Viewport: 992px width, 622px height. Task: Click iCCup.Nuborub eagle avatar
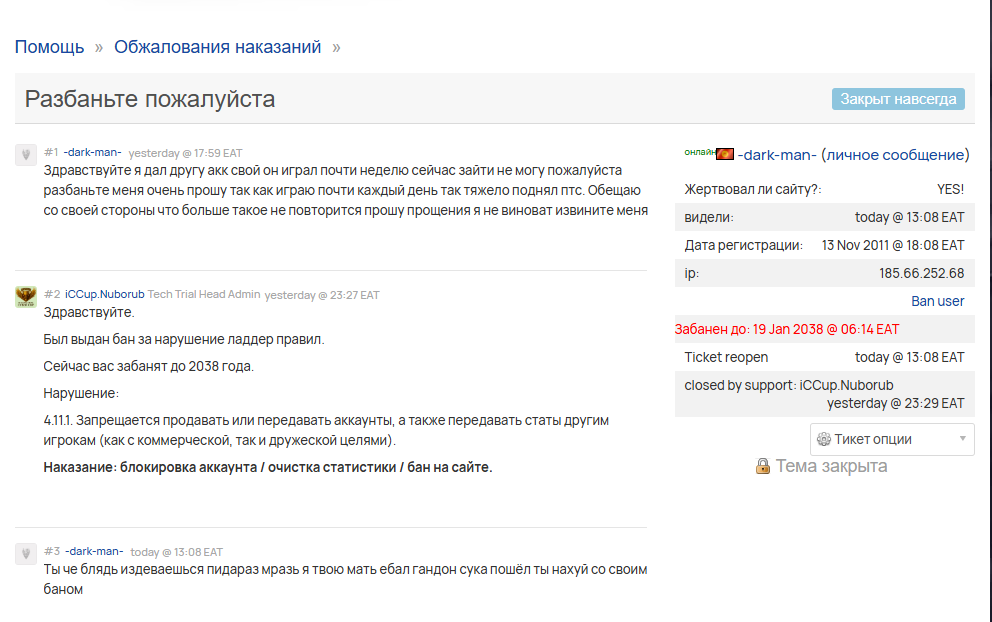26,296
